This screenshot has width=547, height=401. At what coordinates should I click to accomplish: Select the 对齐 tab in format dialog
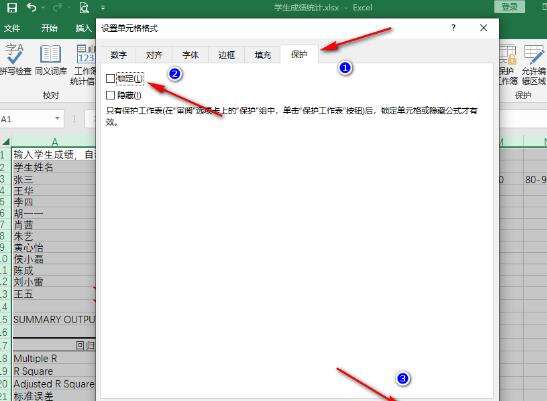(154, 55)
